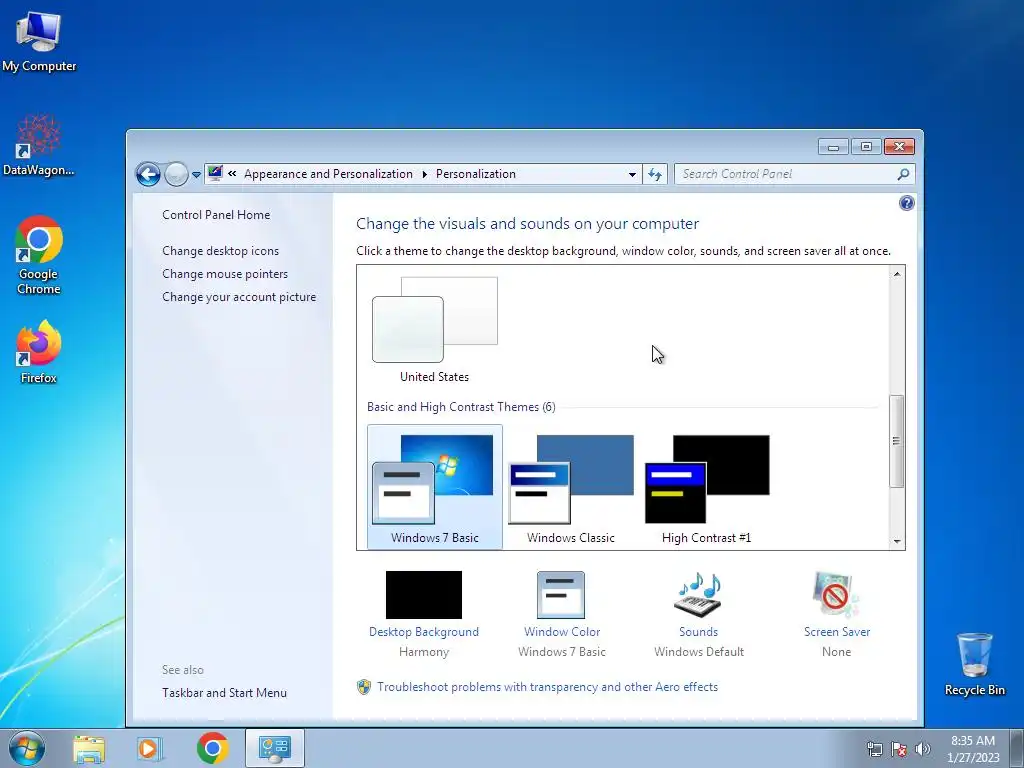Expand the address bar history dropdown

tap(632, 174)
